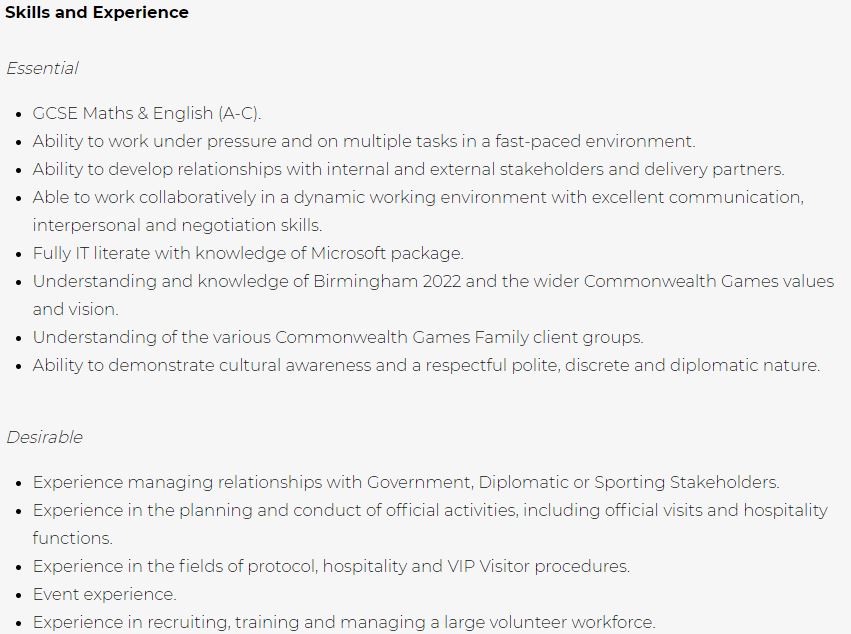
Task: Click the Essential subheading
Action: pos(42,68)
